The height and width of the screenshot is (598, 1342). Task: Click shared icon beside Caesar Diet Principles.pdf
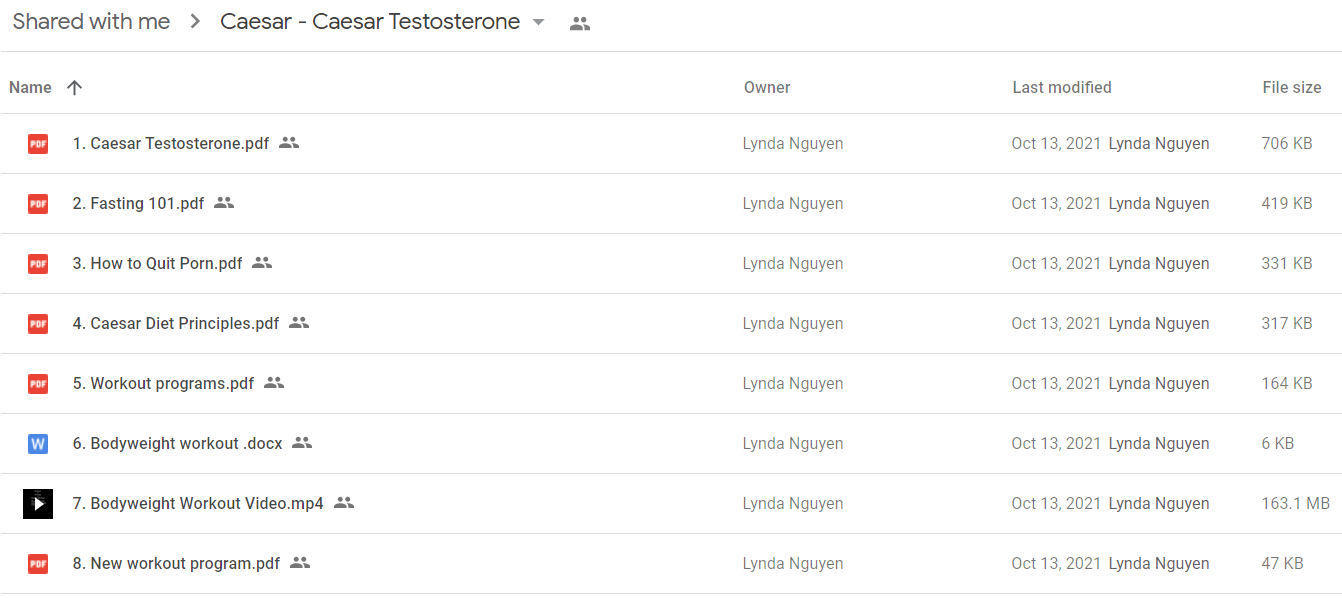click(299, 323)
